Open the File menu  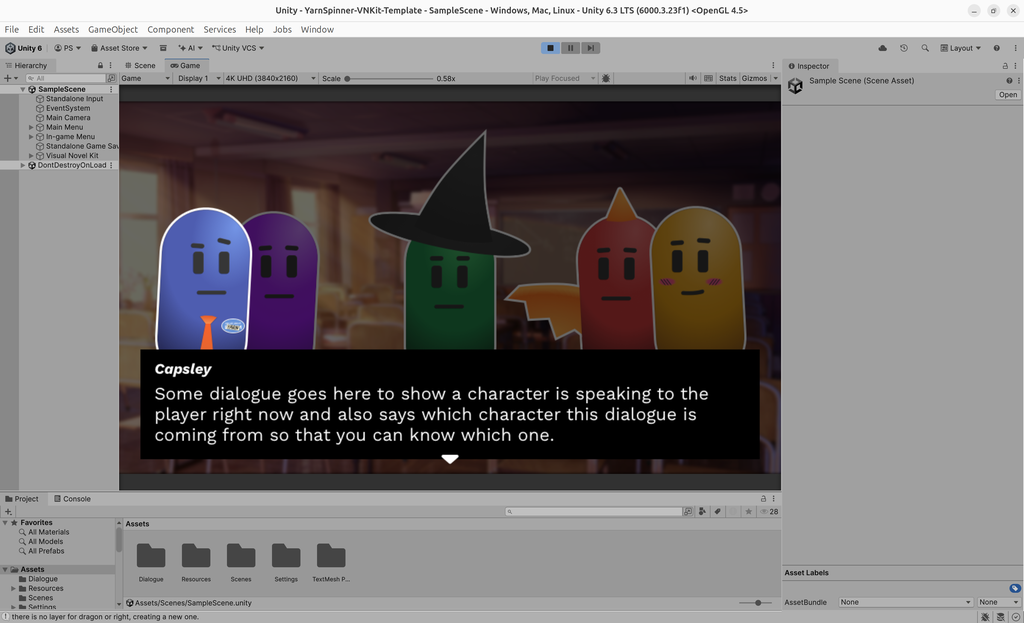pos(12,29)
